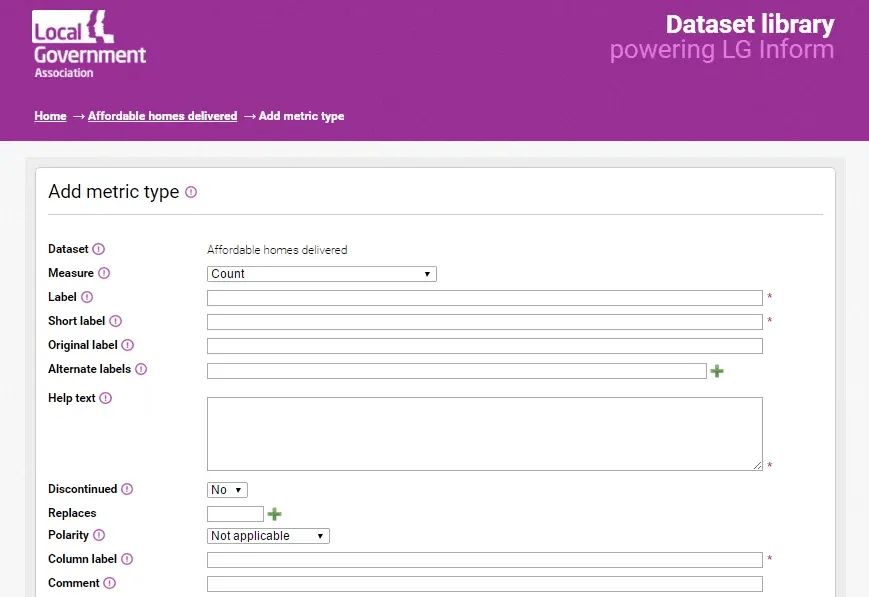Screen dimensions: 869x597
Task: Click the info icon beside Measure label
Action: [x=104, y=273]
